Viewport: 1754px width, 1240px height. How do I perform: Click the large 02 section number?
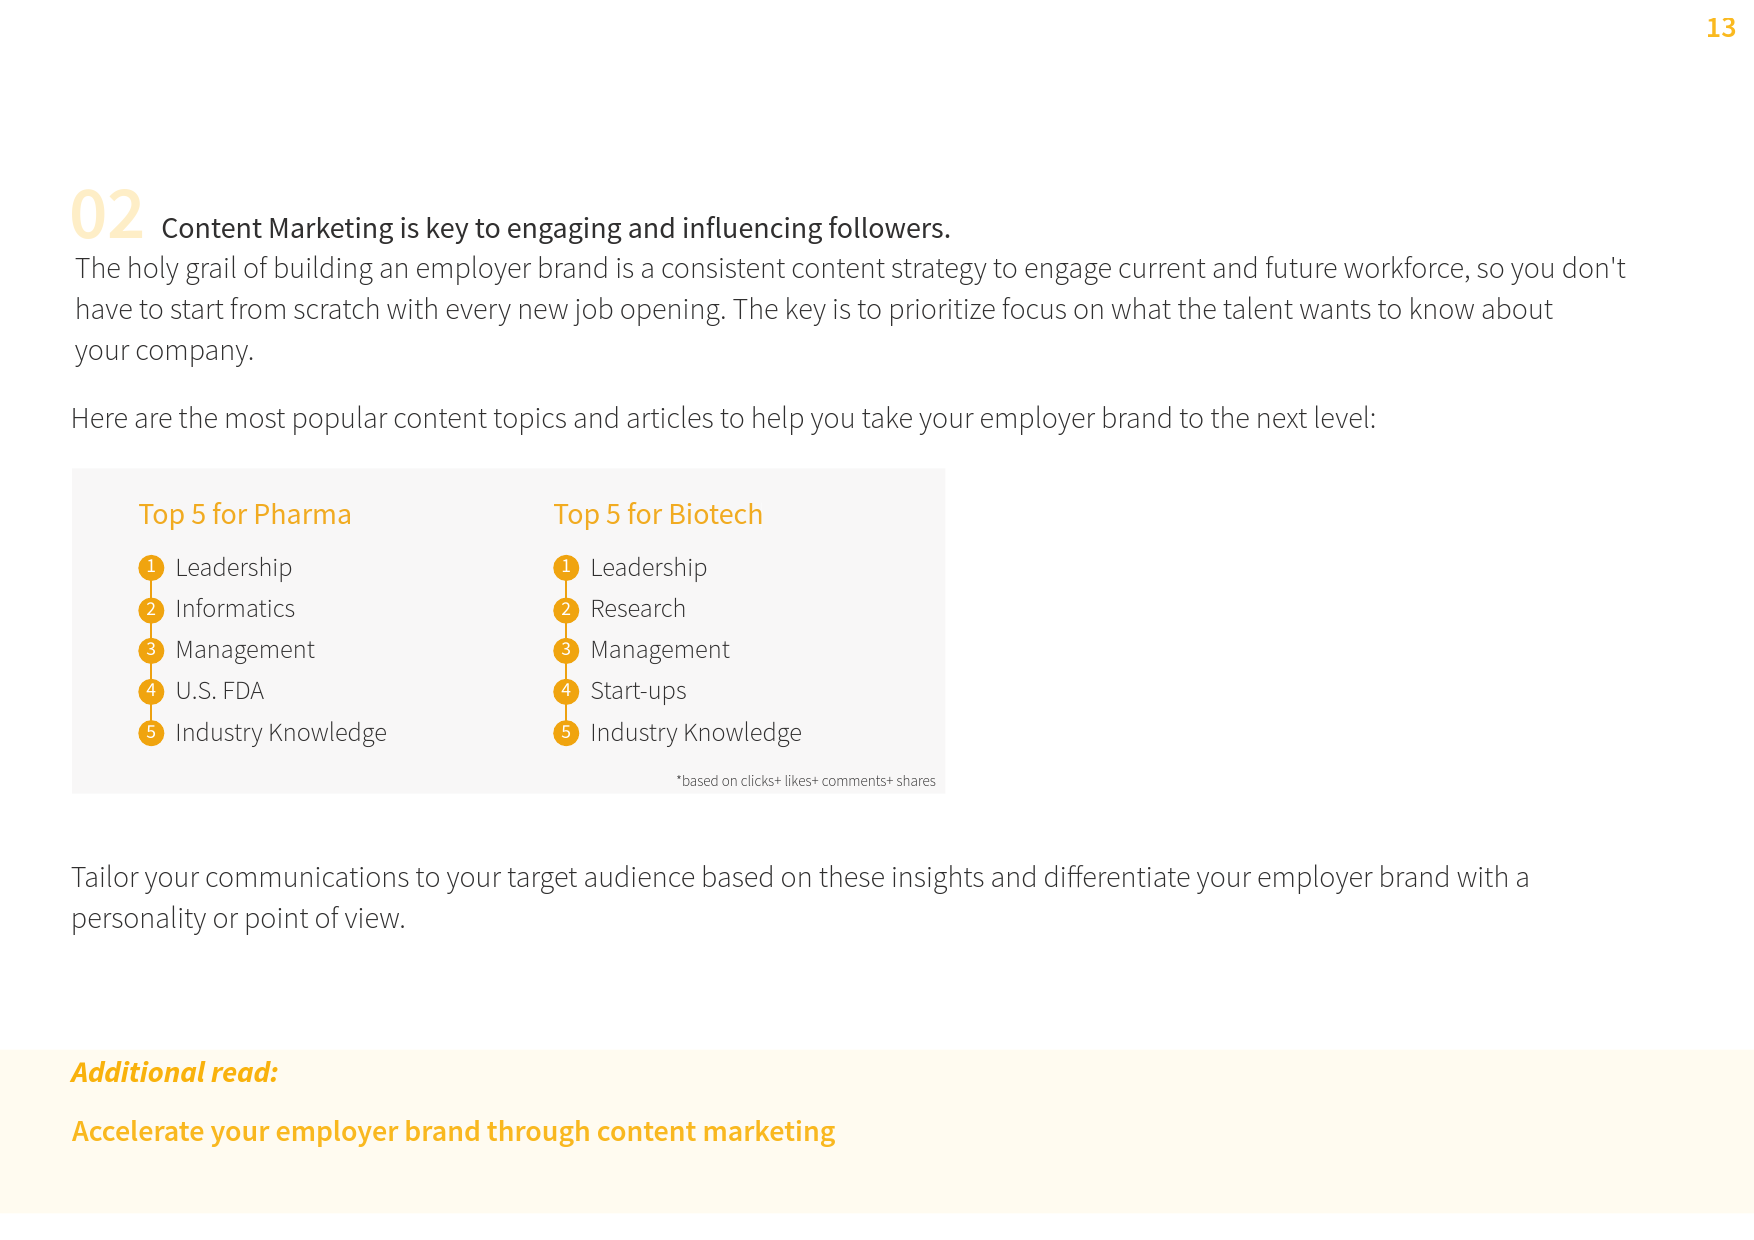point(107,215)
